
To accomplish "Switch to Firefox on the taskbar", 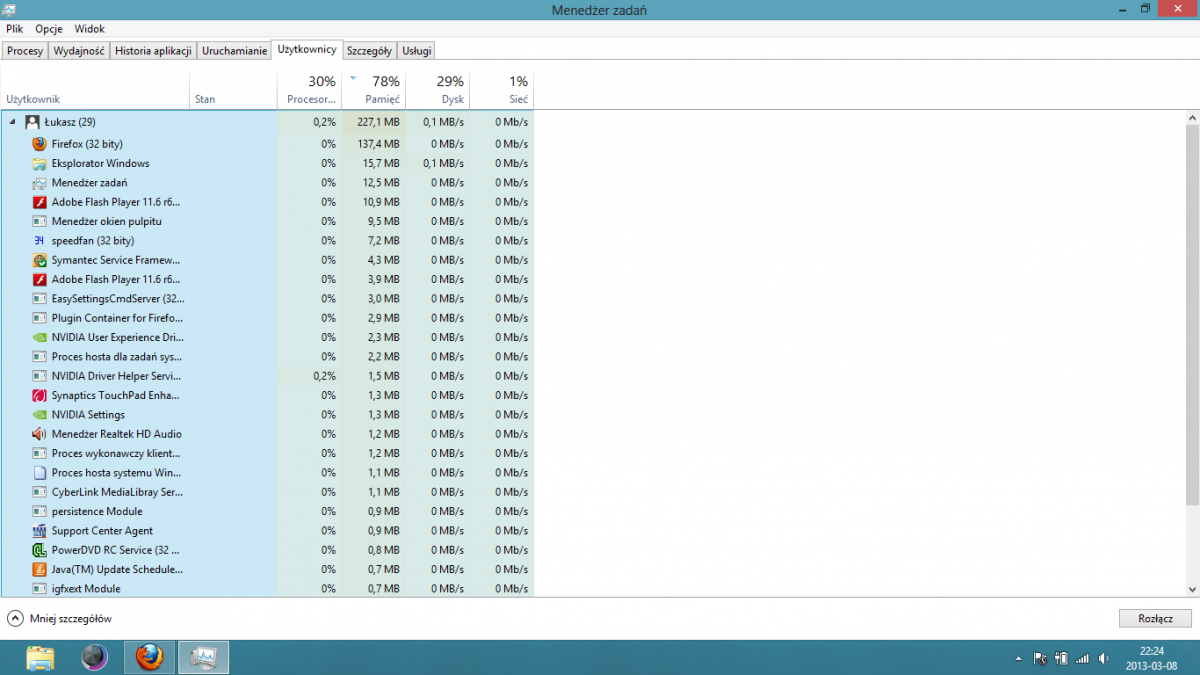I will [x=149, y=657].
